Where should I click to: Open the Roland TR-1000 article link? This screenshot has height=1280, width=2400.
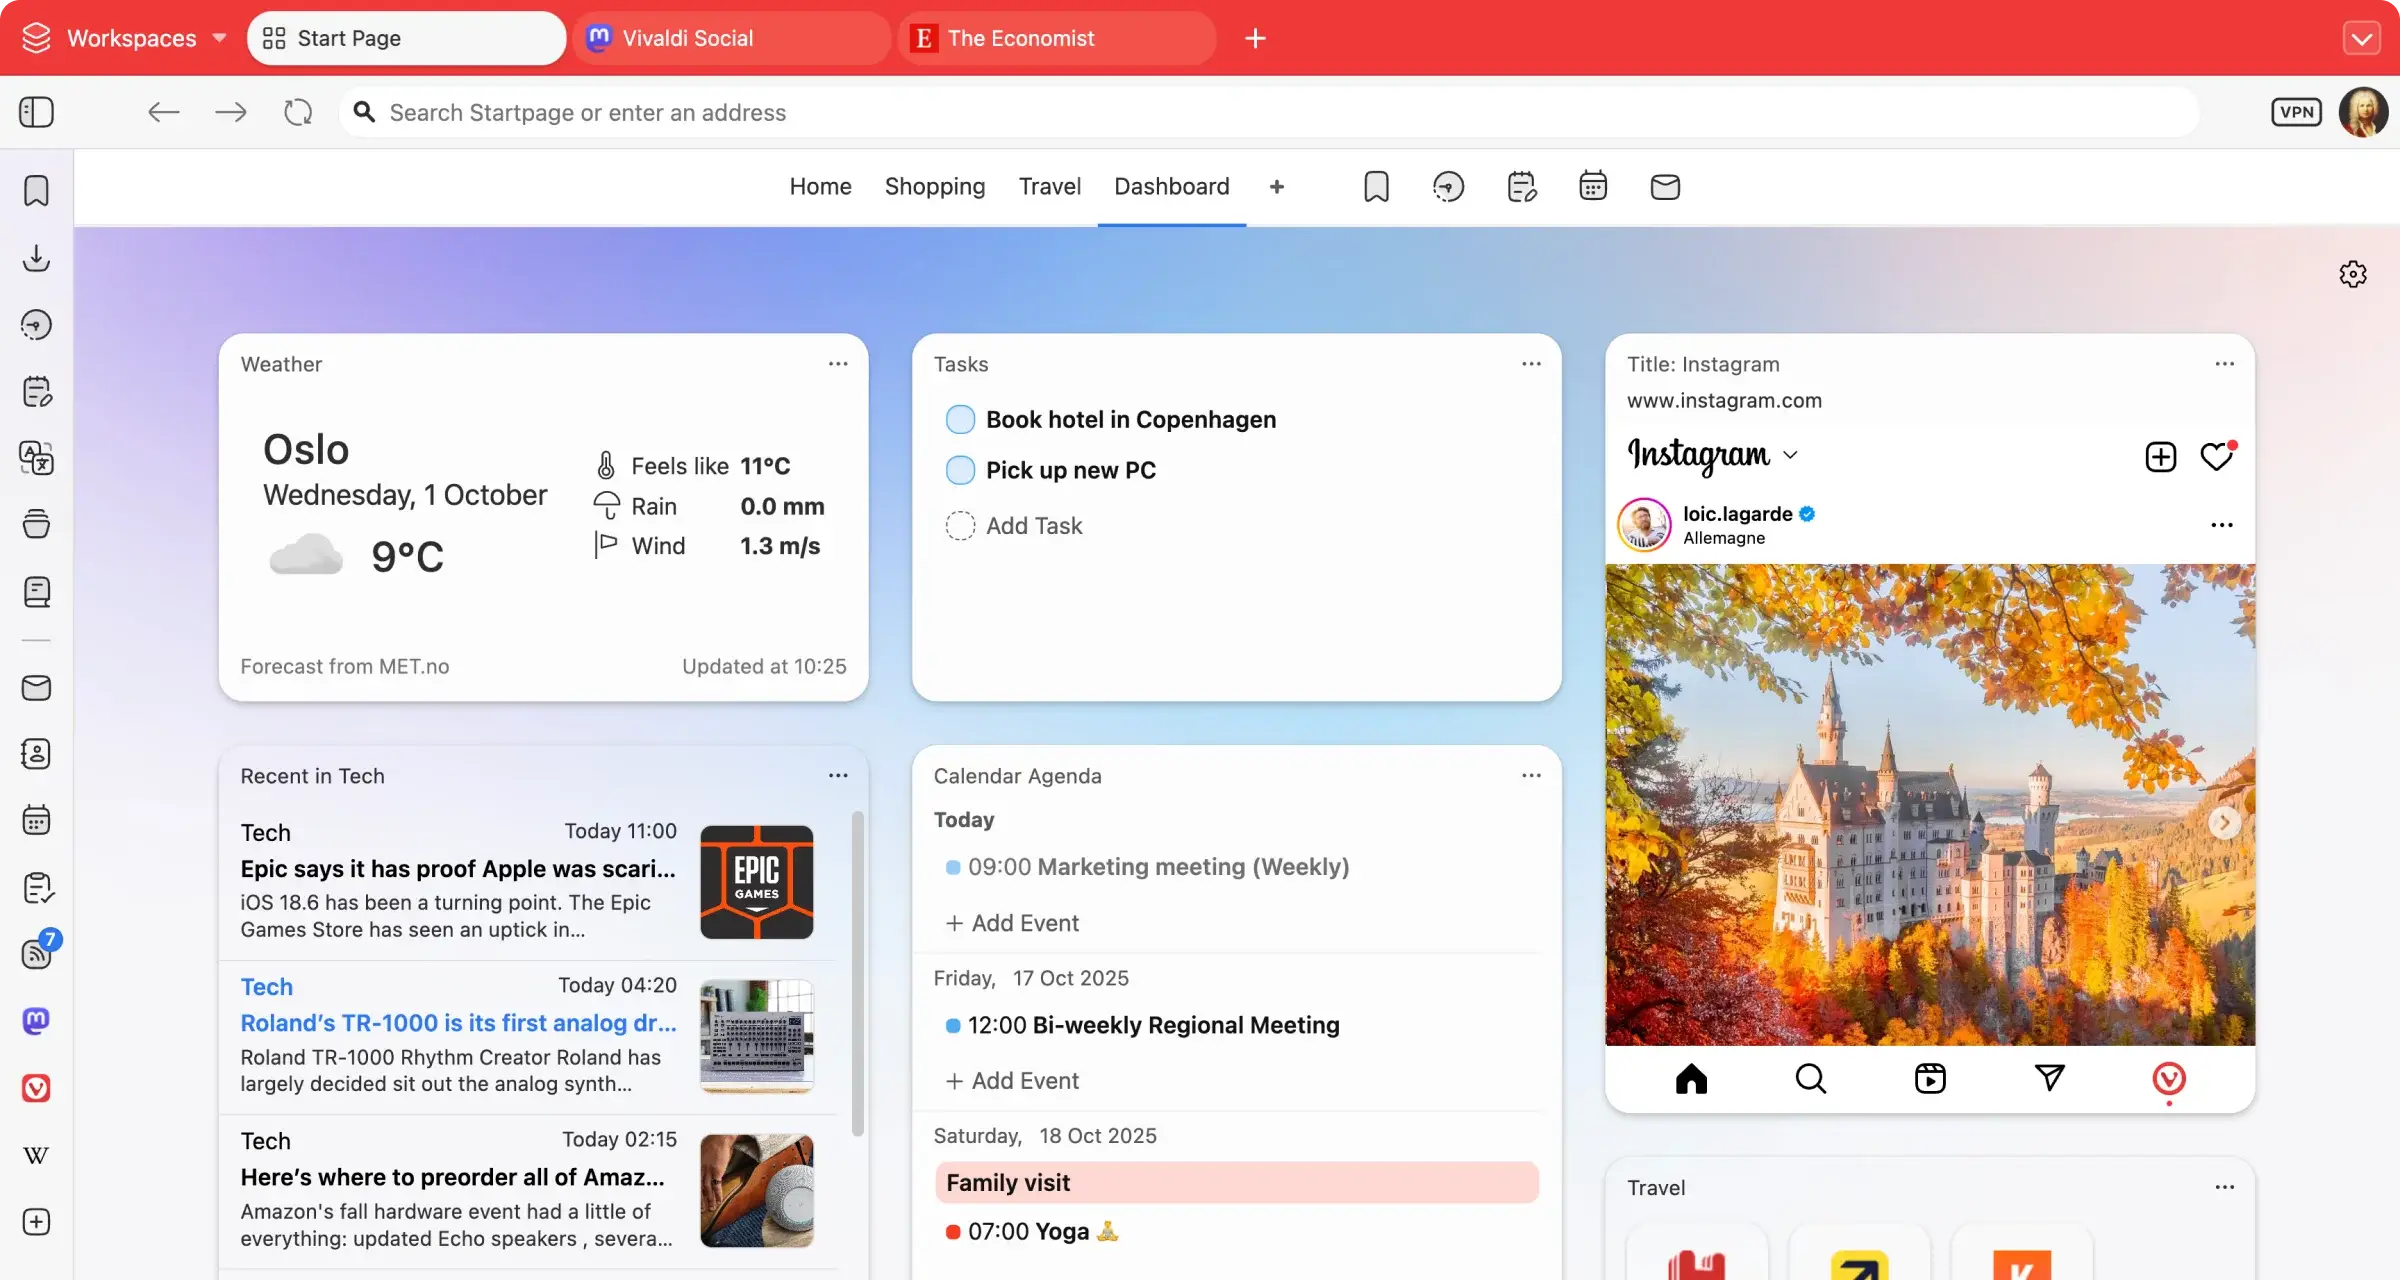pyautogui.click(x=458, y=1023)
